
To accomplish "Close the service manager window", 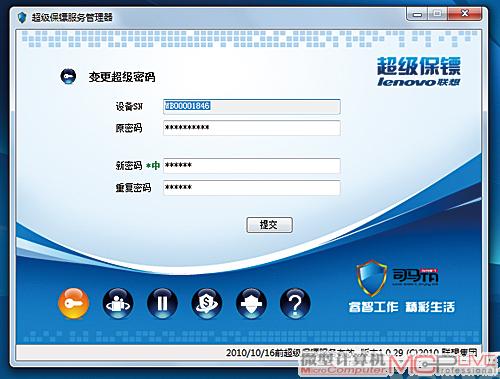I will [465, 14].
